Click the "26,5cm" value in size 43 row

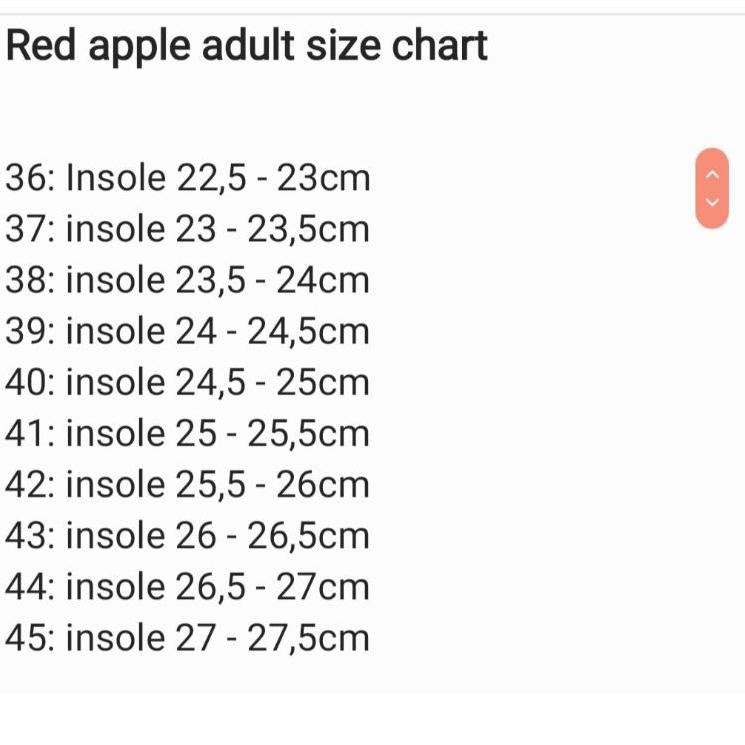pyautogui.click(x=308, y=536)
